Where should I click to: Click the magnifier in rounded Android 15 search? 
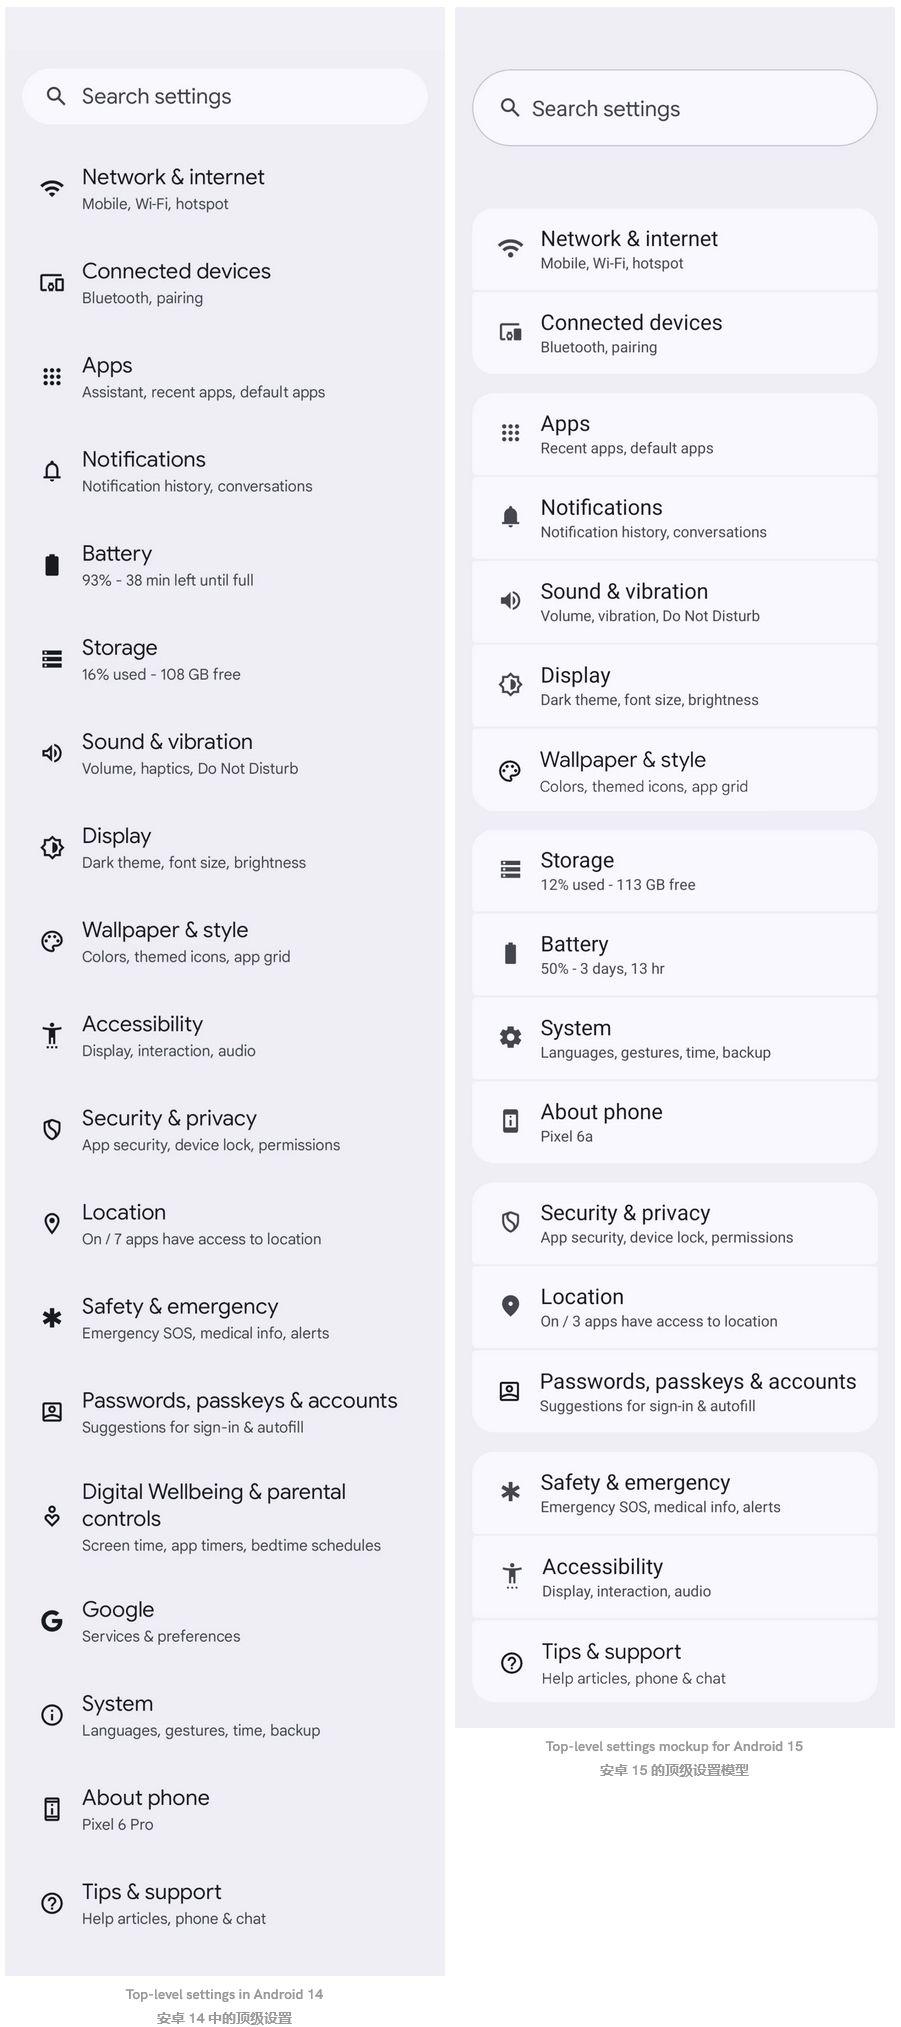[510, 108]
